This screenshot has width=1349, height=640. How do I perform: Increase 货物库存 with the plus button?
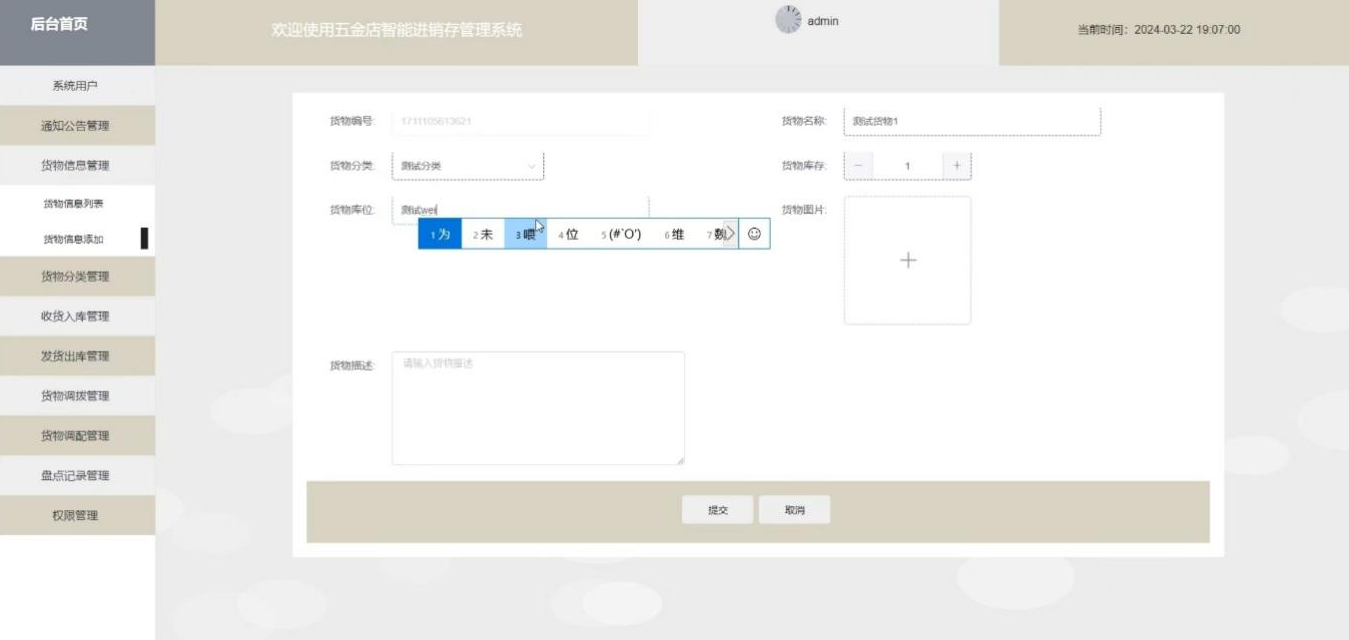tap(957, 166)
